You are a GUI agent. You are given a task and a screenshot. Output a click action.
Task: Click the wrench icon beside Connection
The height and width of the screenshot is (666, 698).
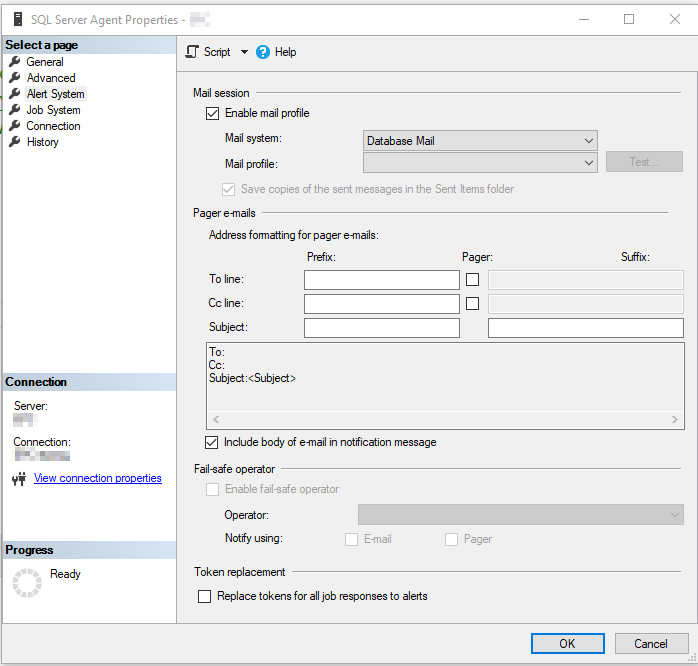(15, 126)
